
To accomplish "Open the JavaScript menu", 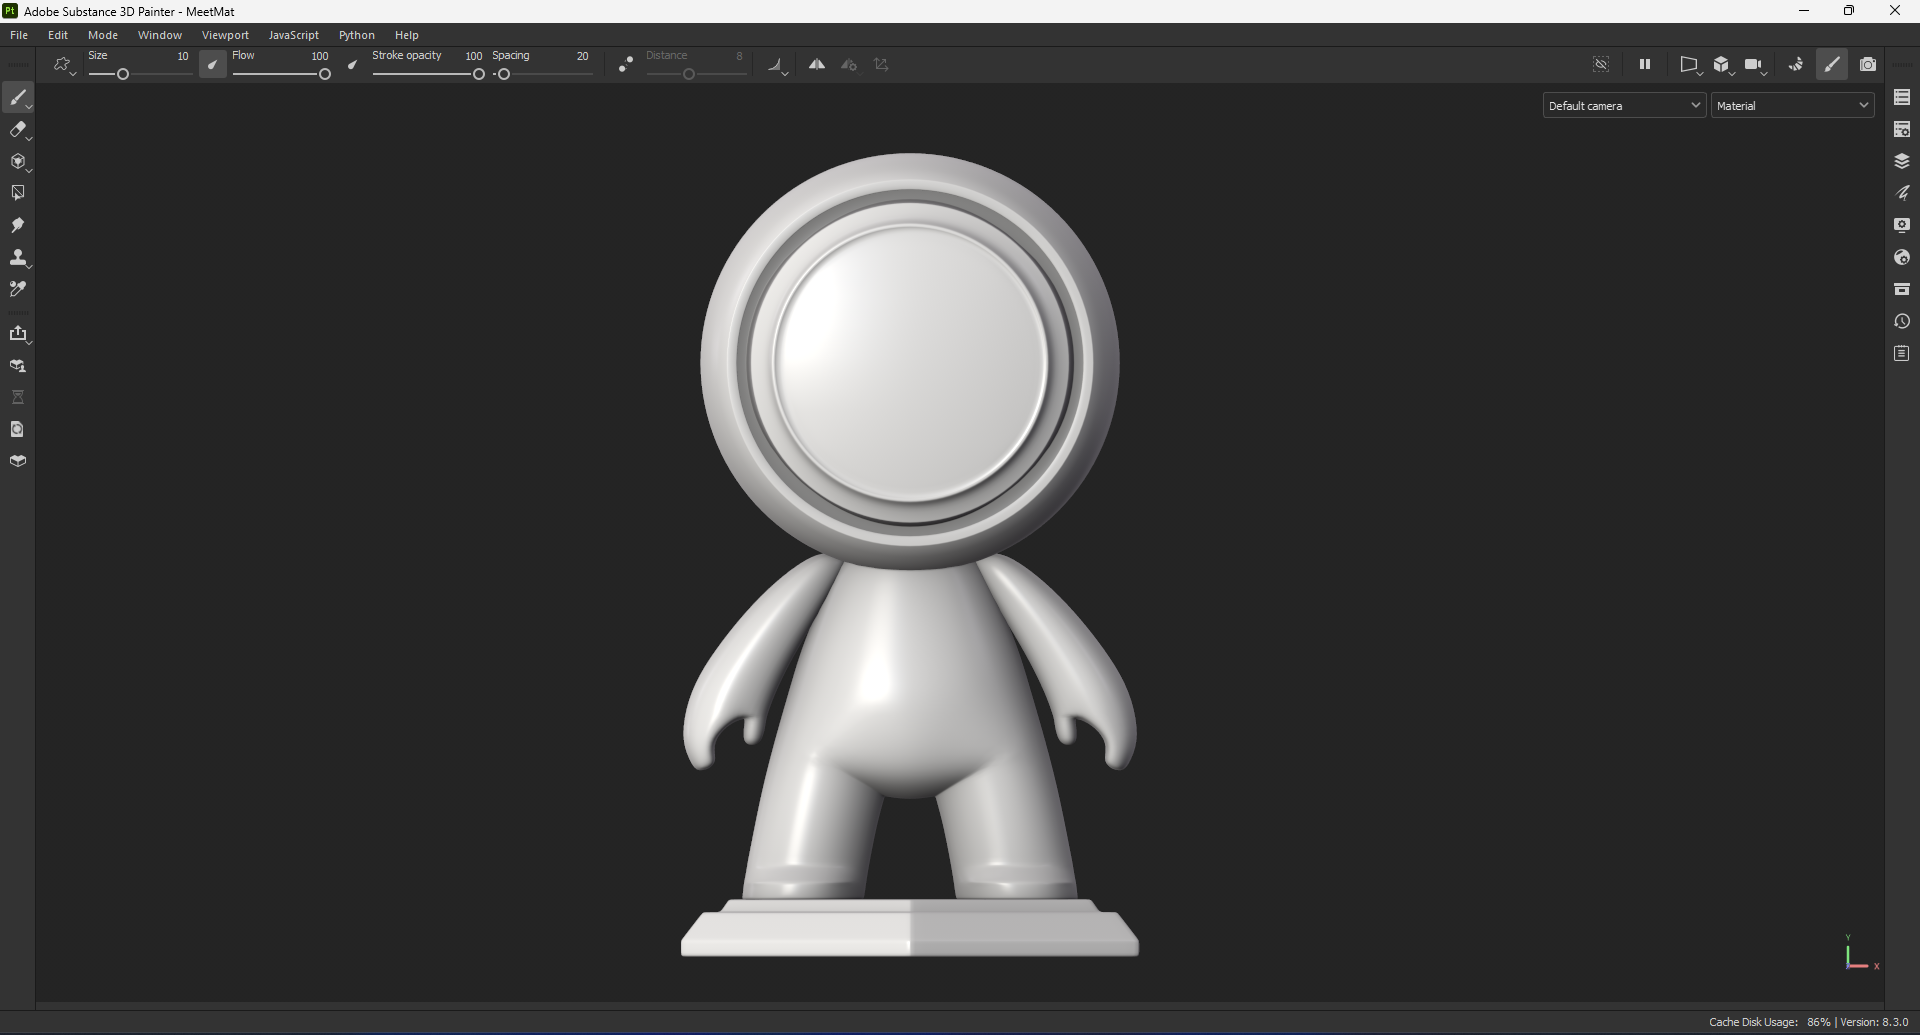I will (x=293, y=34).
